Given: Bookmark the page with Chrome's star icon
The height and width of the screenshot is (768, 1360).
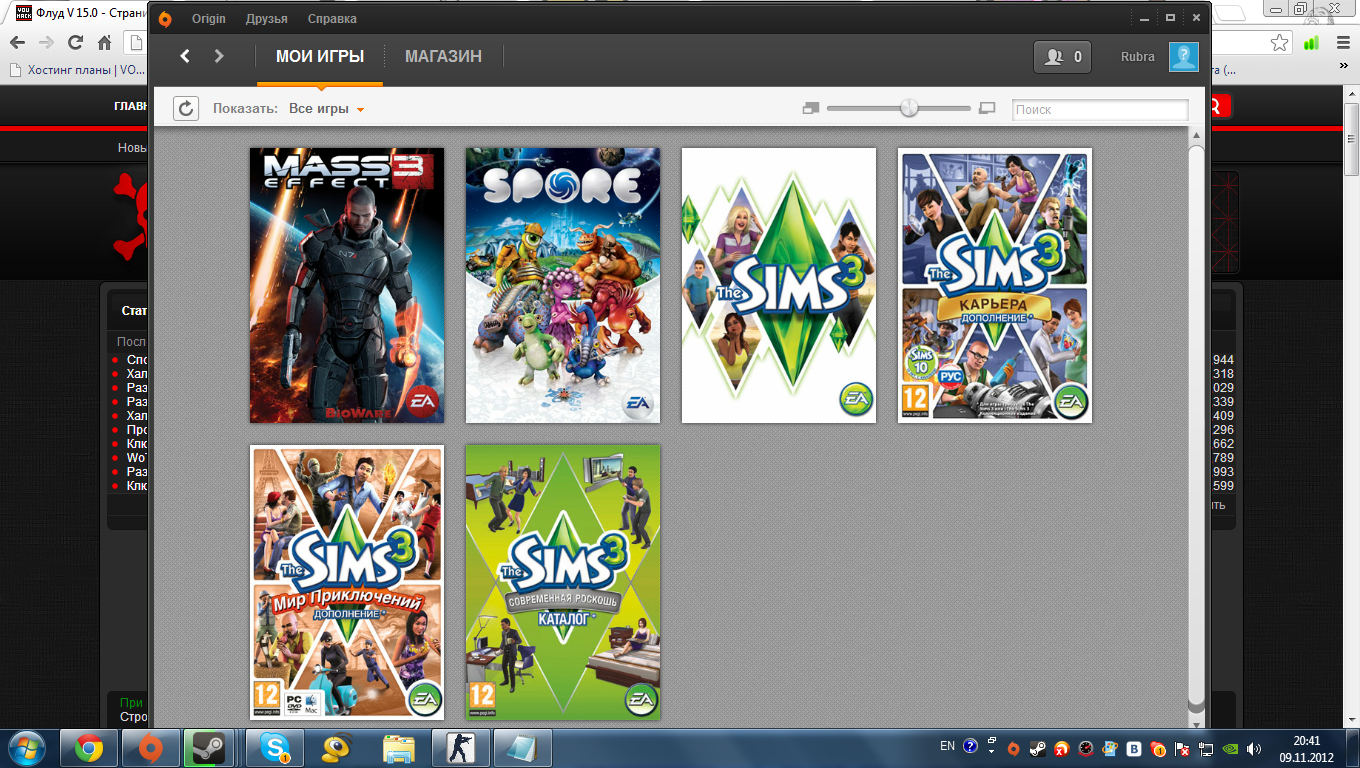Looking at the screenshot, I should tap(1280, 43).
